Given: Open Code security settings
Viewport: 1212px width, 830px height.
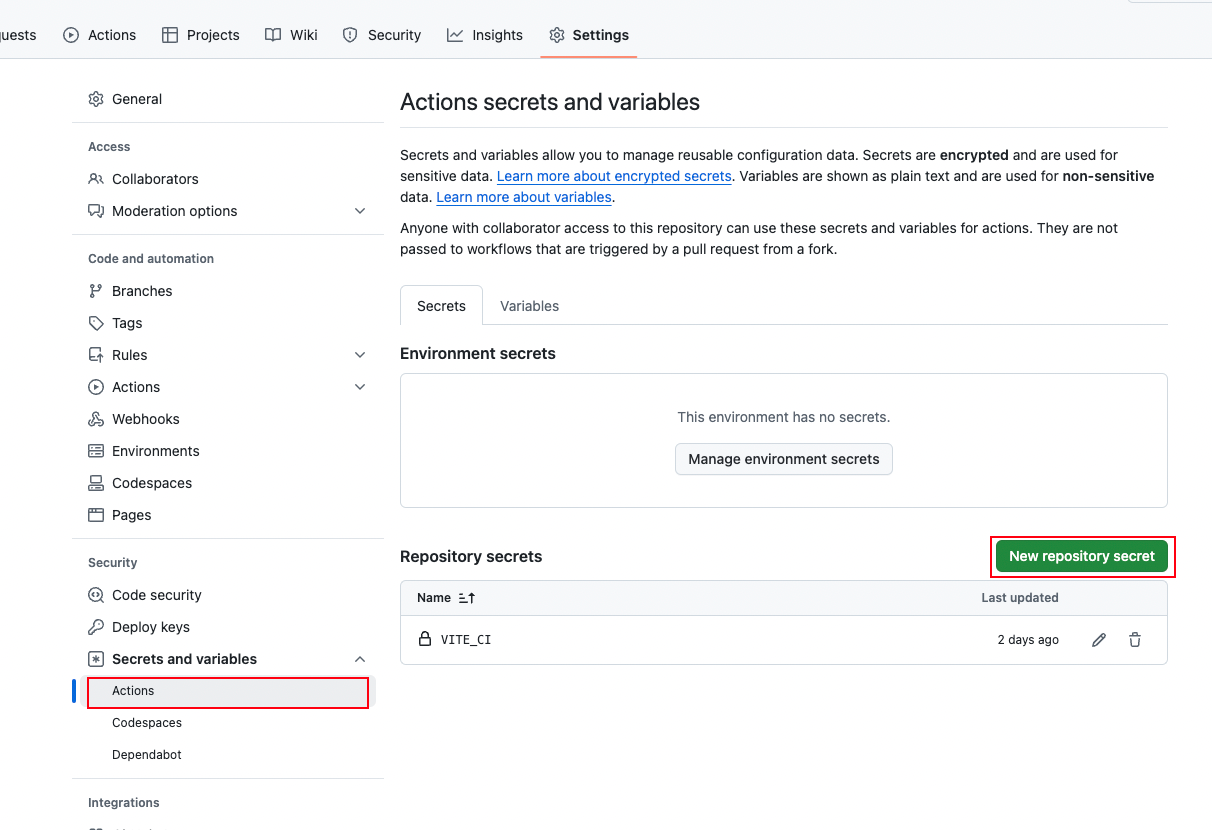Looking at the screenshot, I should (x=156, y=595).
